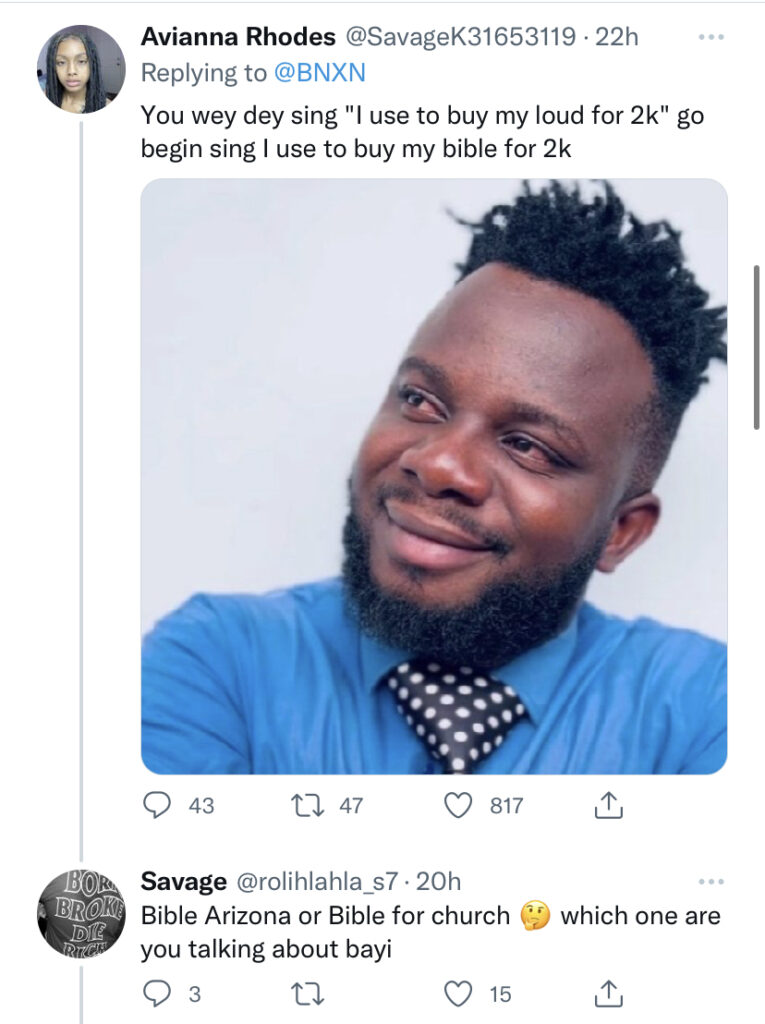This screenshot has width=765, height=1024.
Task: Share Avianna Rhodes' tweet
Action: [x=609, y=805]
